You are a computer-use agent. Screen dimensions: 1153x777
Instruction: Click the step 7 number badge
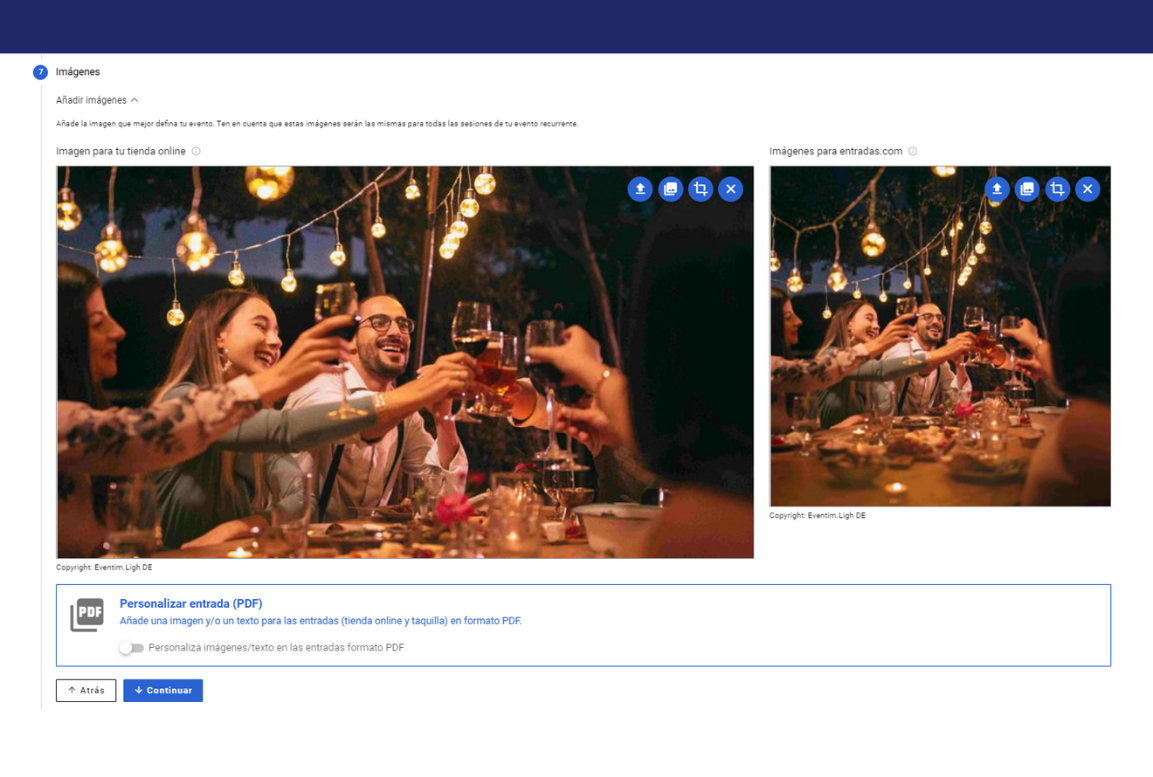click(40, 72)
